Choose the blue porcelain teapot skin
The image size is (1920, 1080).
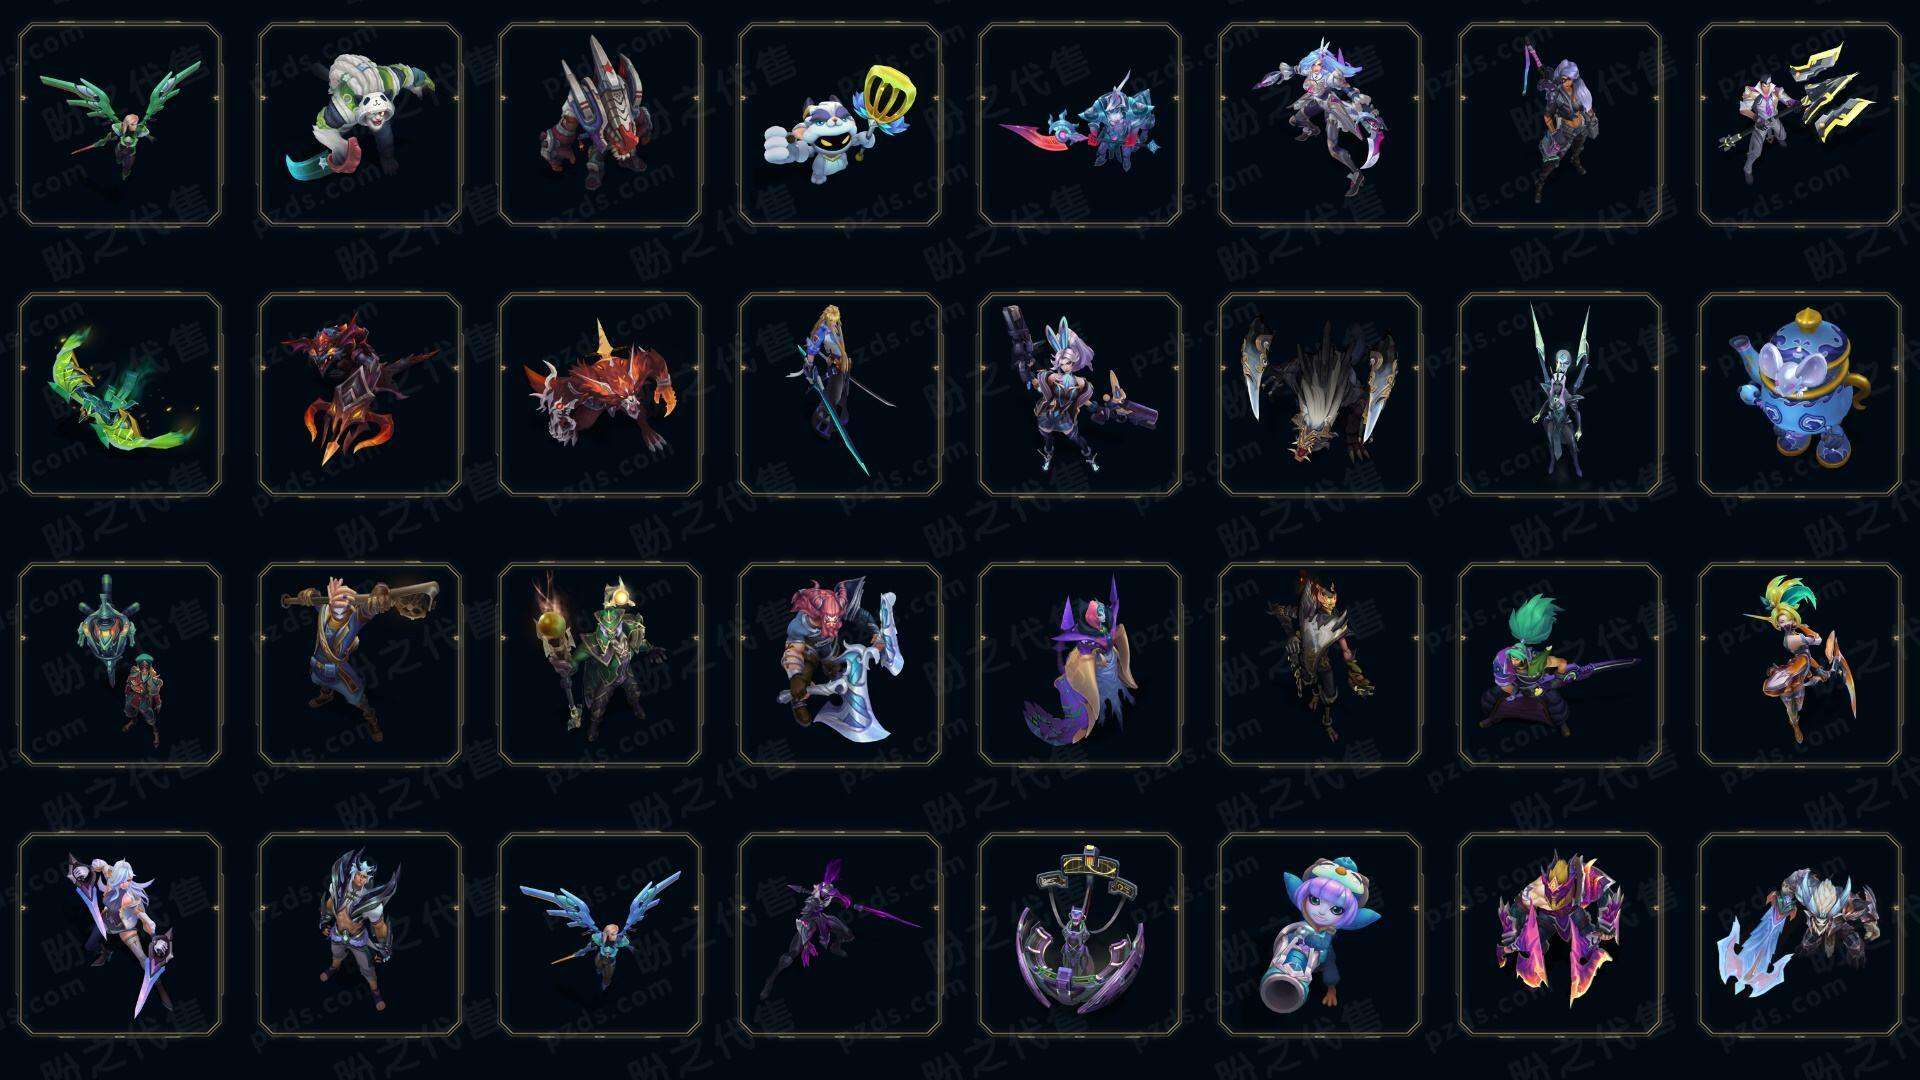tap(1800, 394)
